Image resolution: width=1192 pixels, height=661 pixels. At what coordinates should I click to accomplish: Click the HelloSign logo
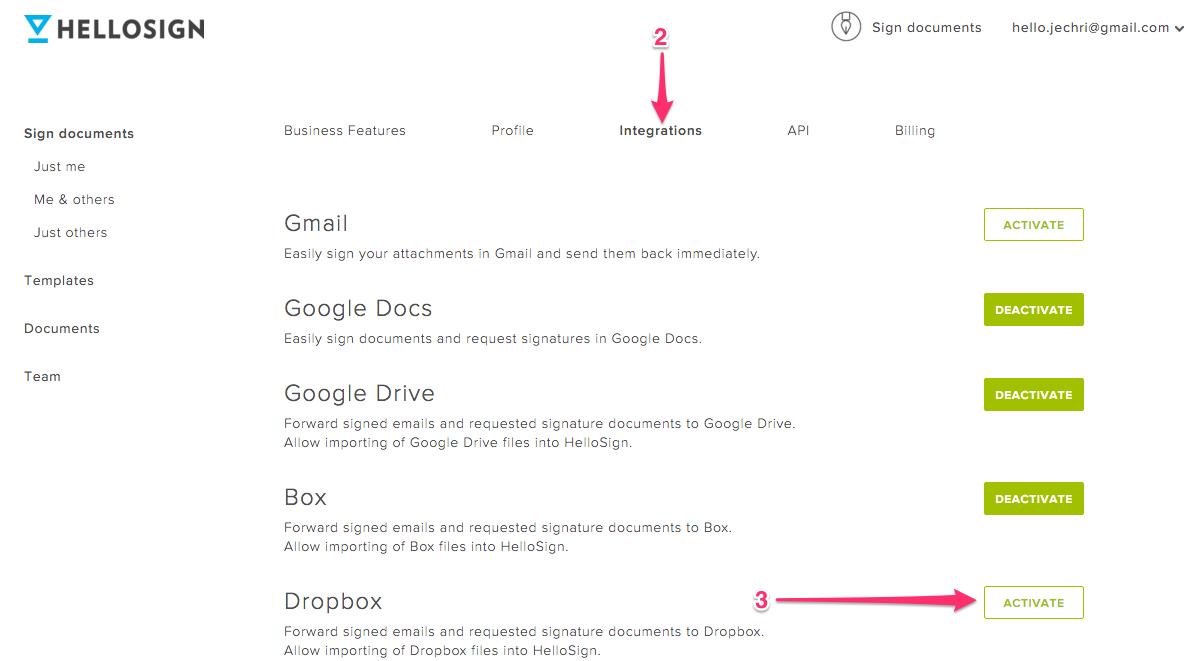coord(114,29)
